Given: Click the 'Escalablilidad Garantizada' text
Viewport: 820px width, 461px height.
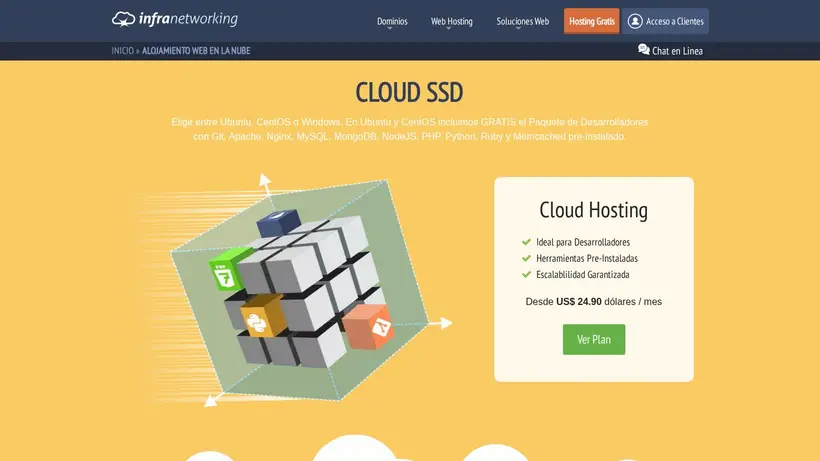Looking at the screenshot, I should pyautogui.click(x=583, y=274).
